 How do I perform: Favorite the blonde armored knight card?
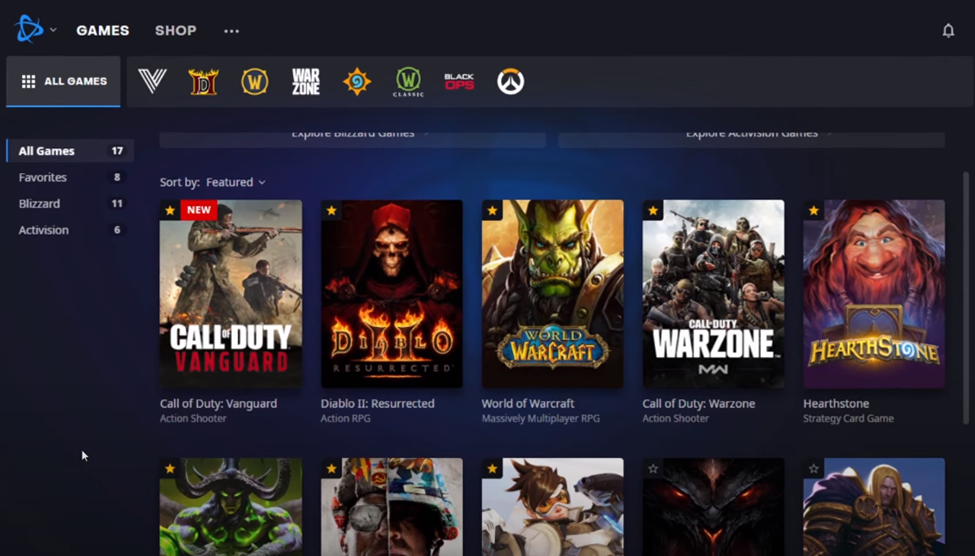(x=813, y=468)
